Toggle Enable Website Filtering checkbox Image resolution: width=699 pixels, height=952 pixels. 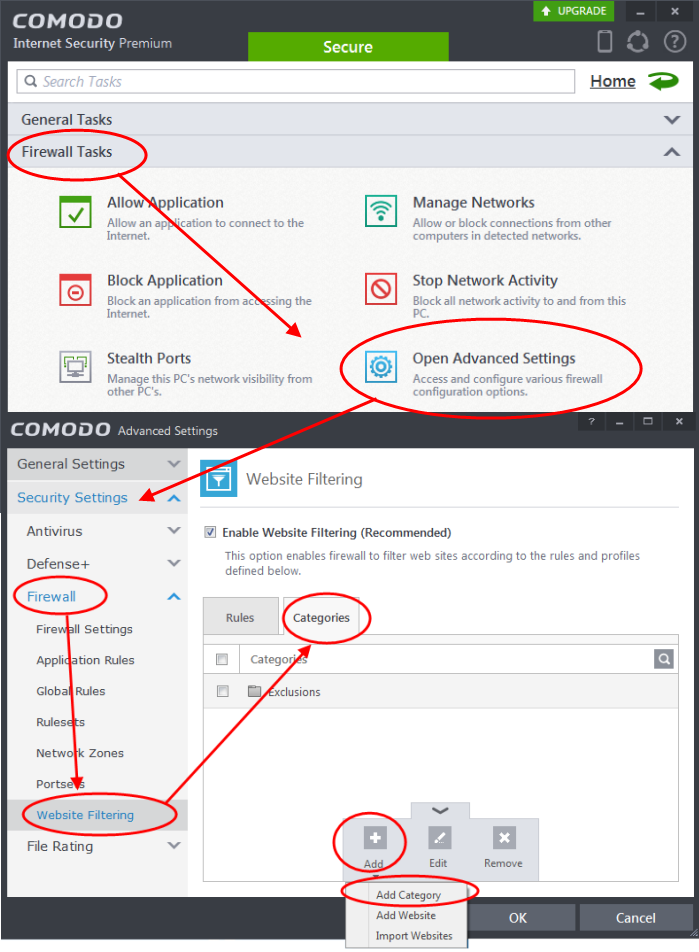(210, 533)
